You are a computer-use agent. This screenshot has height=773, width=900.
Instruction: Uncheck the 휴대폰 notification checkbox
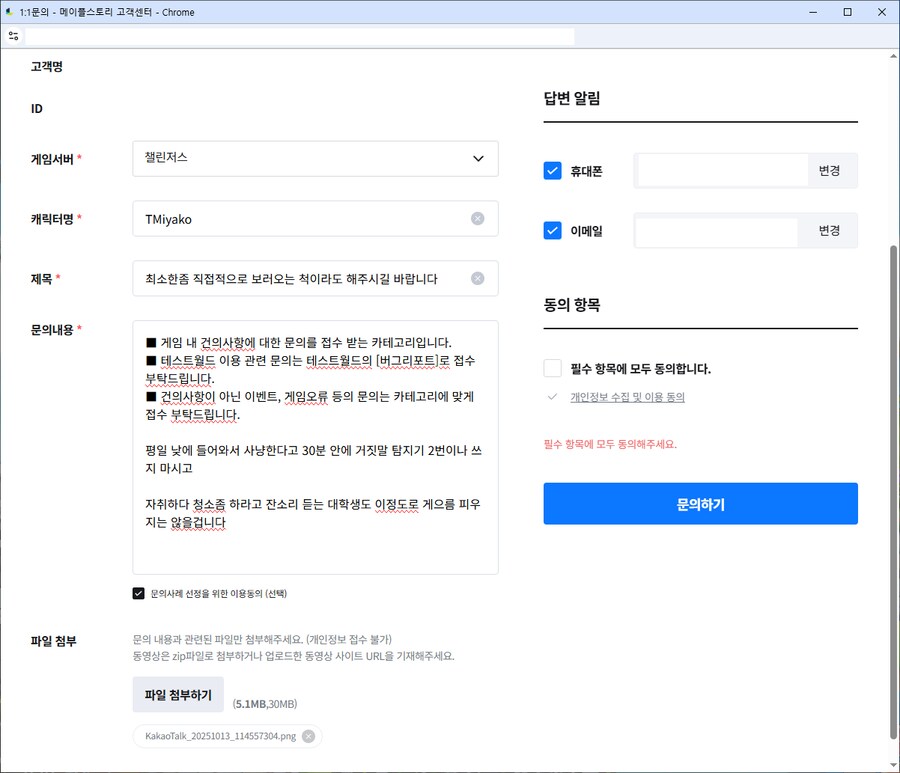point(553,171)
